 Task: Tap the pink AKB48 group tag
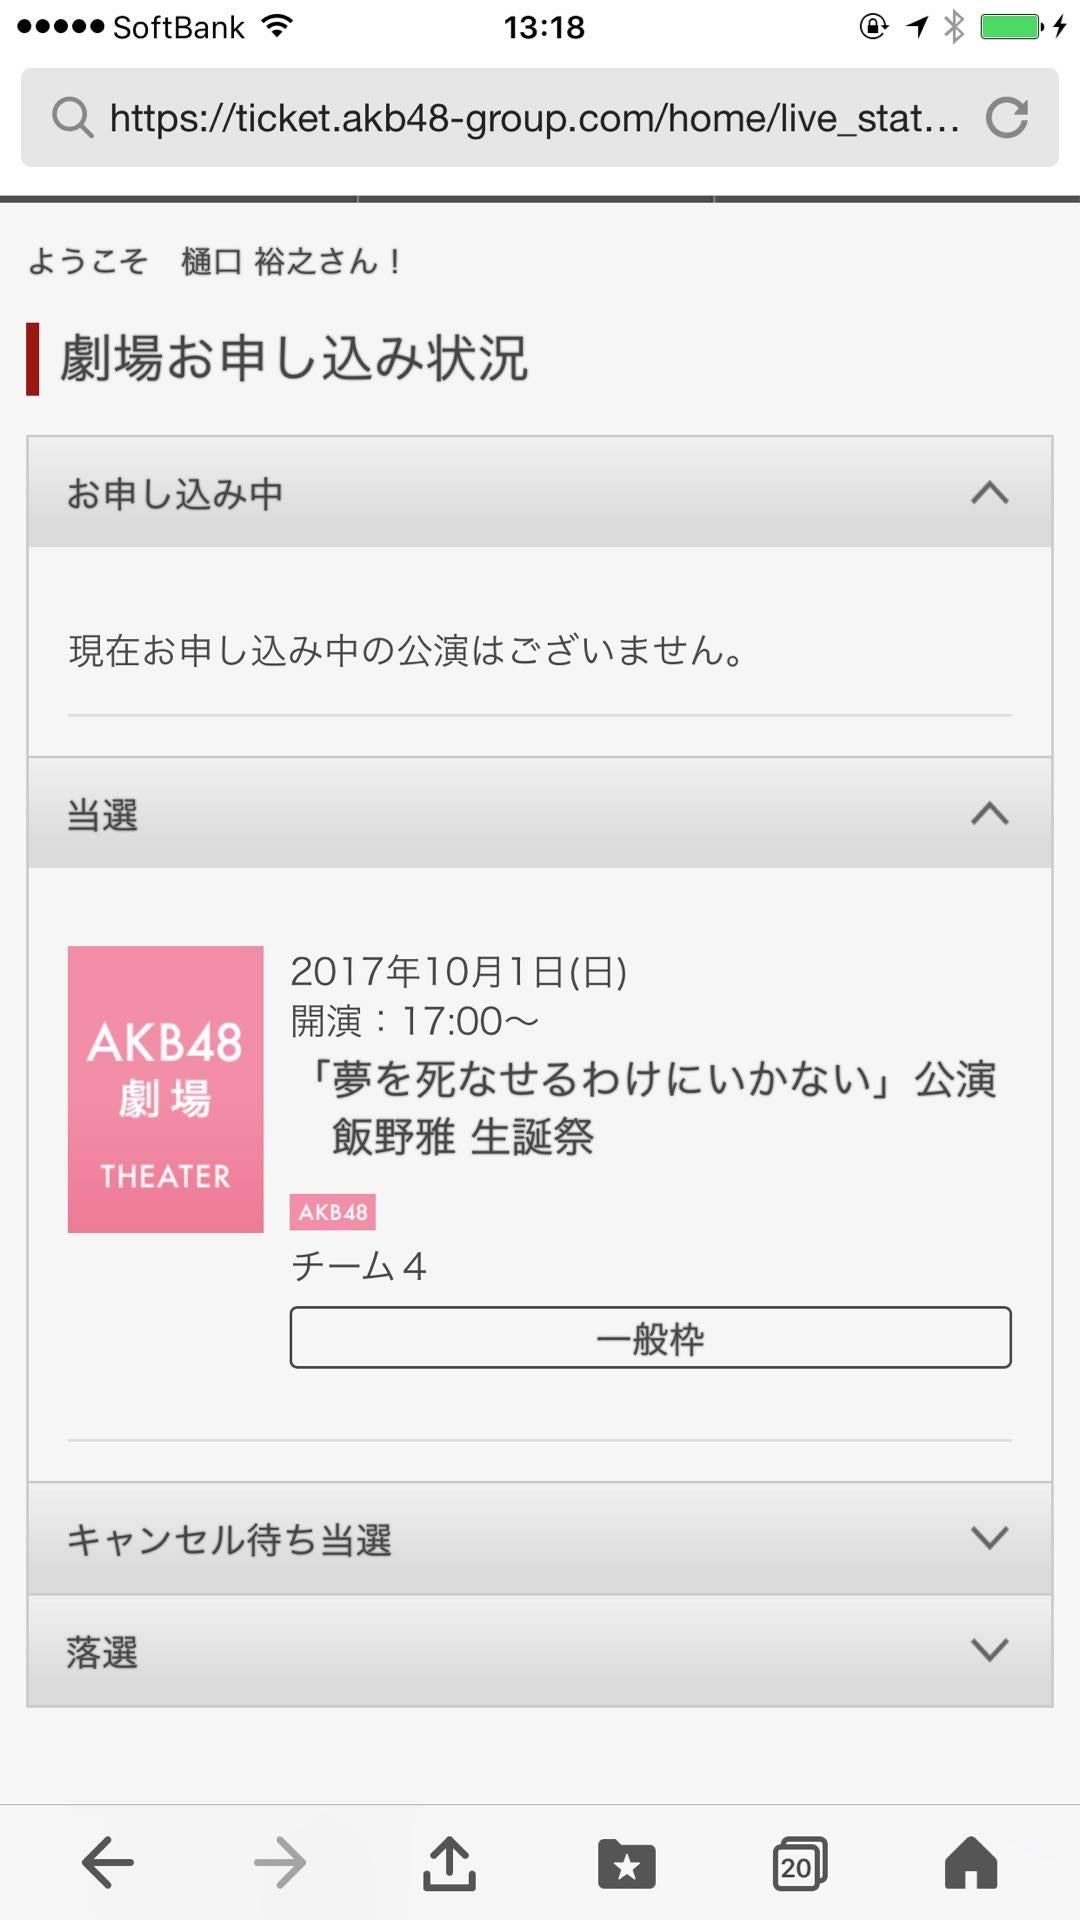tap(333, 1212)
